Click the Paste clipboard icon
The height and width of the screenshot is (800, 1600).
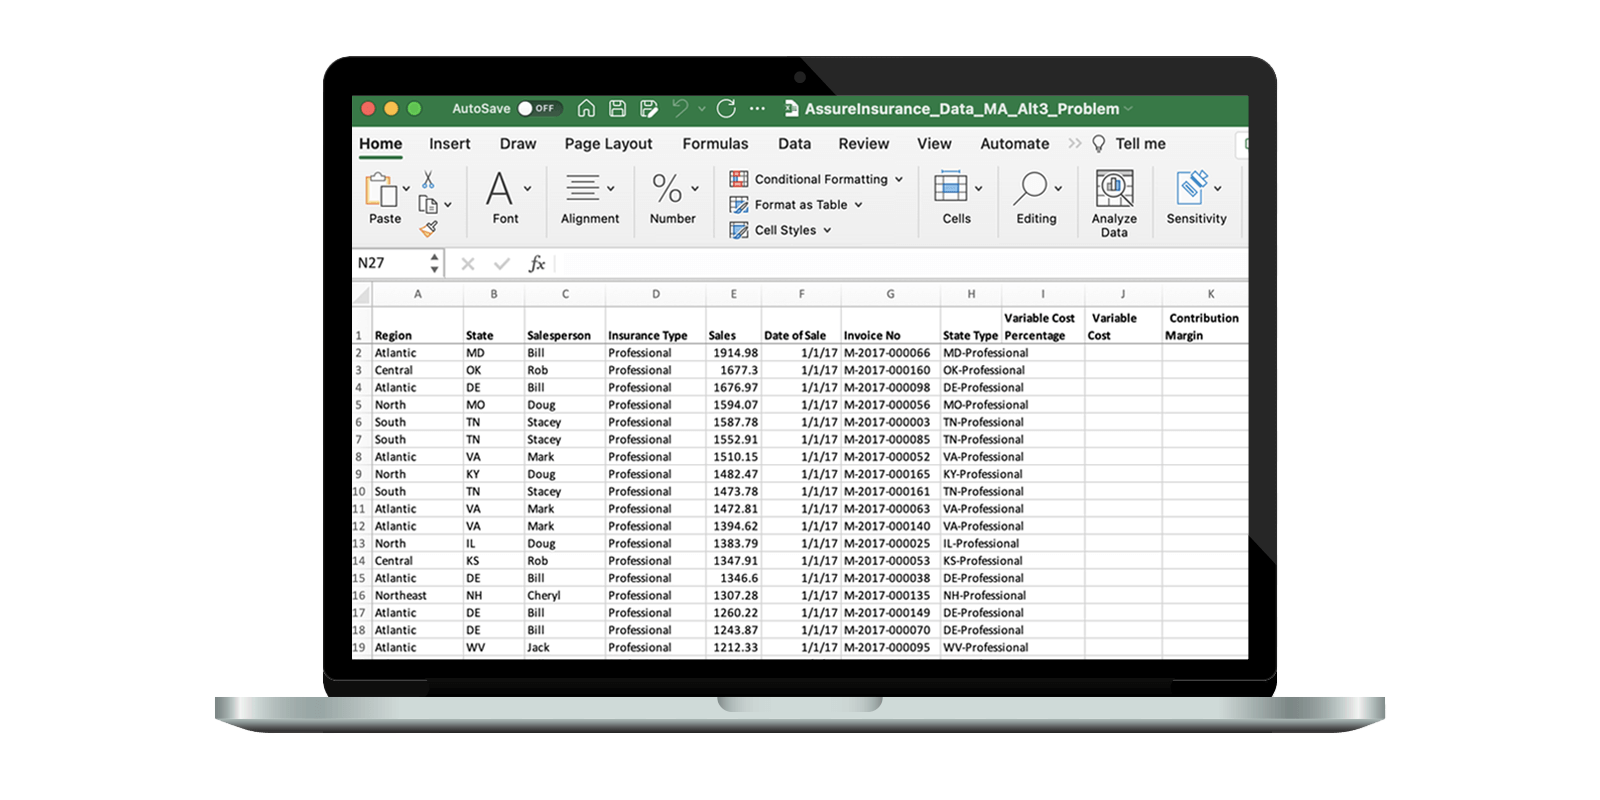coord(380,192)
